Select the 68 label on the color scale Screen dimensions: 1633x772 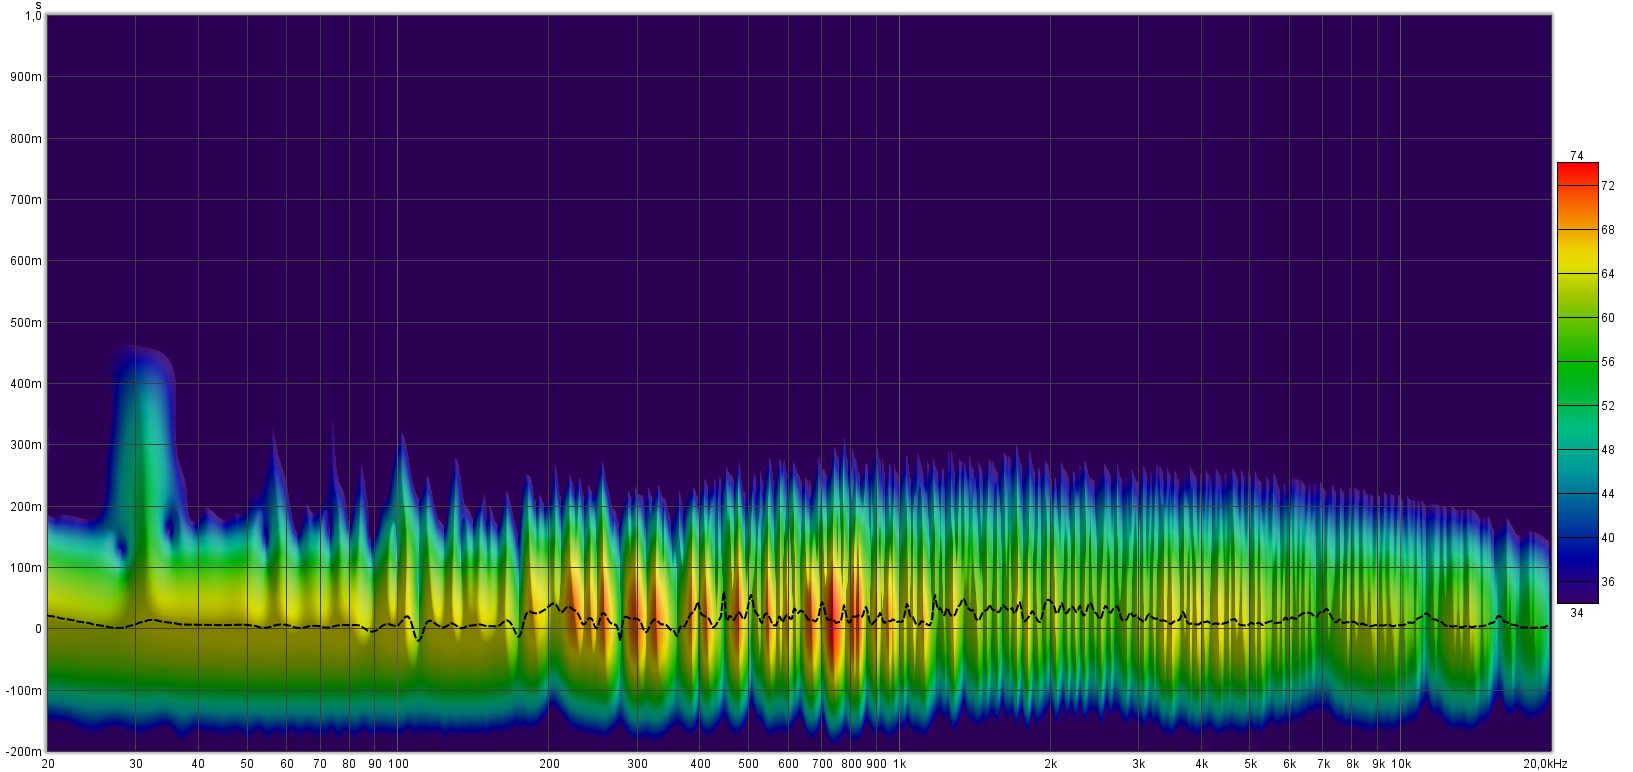[1607, 230]
